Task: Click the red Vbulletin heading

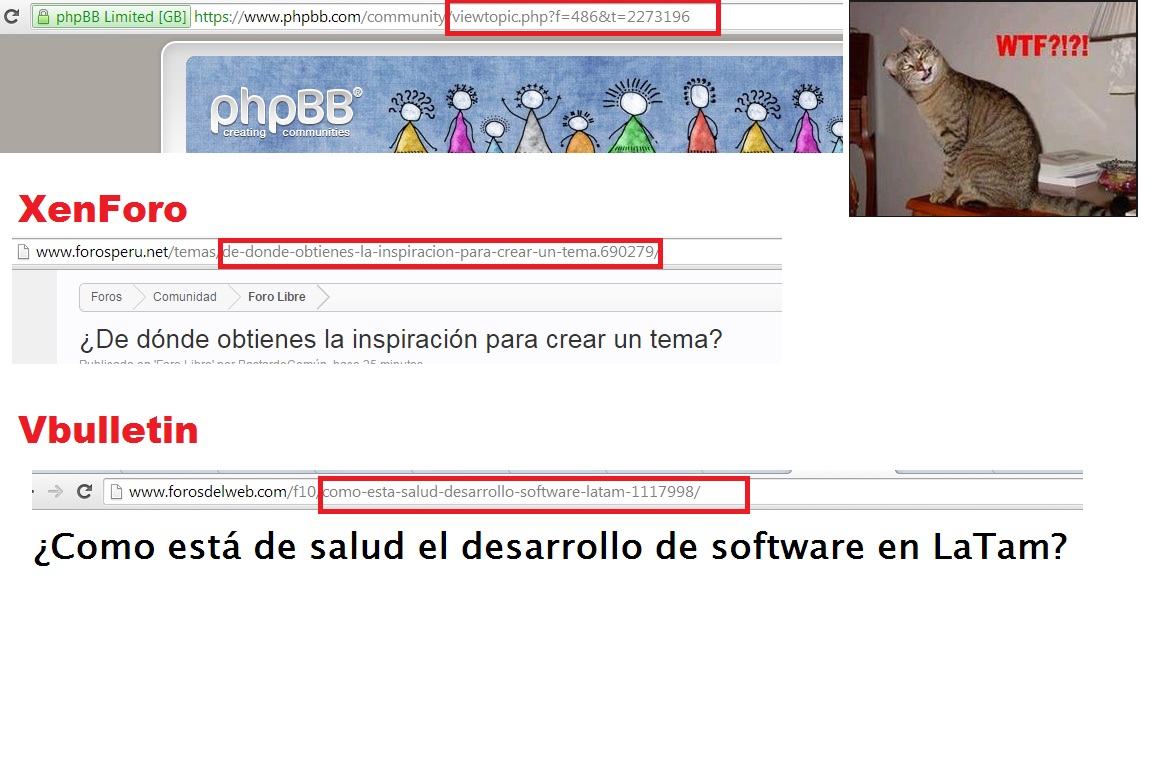Action: pyautogui.click(x=108, y=430)
